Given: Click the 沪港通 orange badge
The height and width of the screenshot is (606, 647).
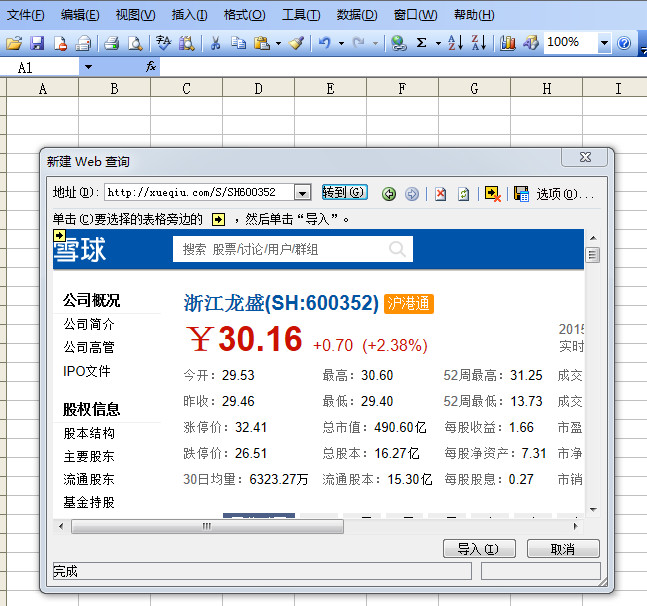Looking at the screenshot, I should (x=409, y=304).
